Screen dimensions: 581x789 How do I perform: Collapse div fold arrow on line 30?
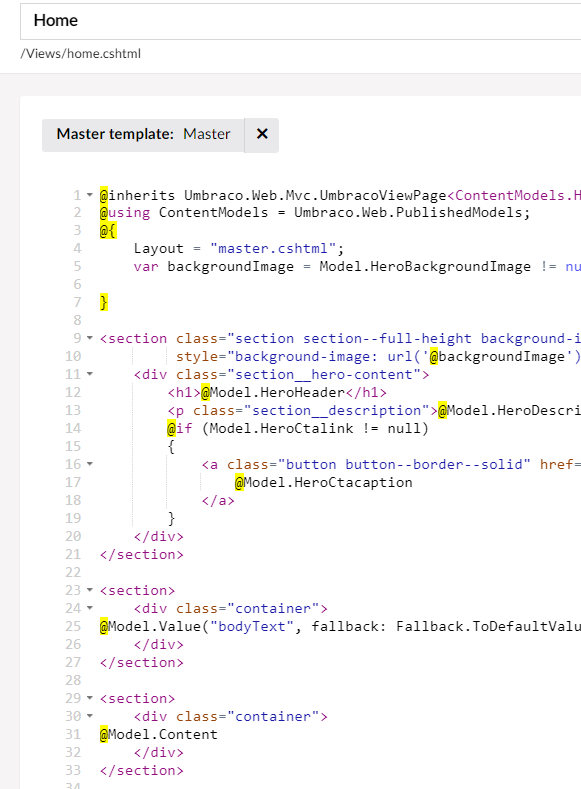[90, 716]
